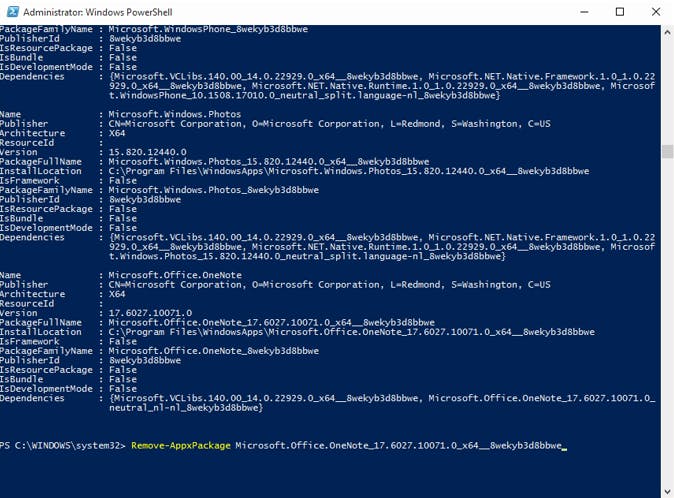Click the Photos Publisher CN=Microsoft Corporation line
674x498 pixels.
tap(329, 124)
